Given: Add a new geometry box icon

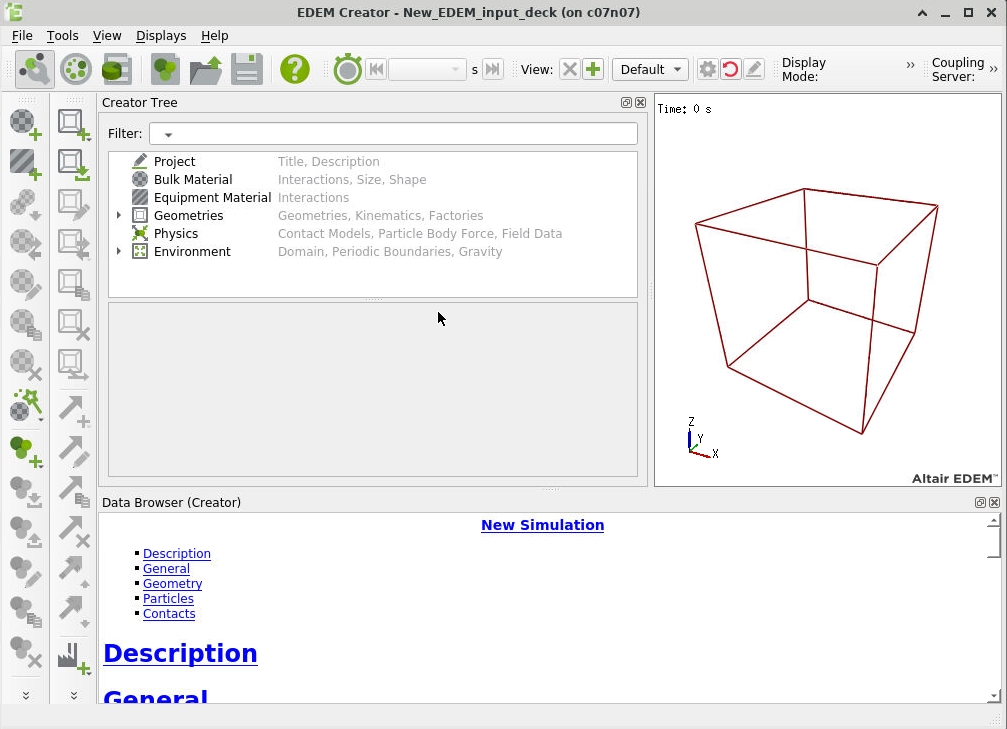Looking at the screenshot, I should [74, 124].
